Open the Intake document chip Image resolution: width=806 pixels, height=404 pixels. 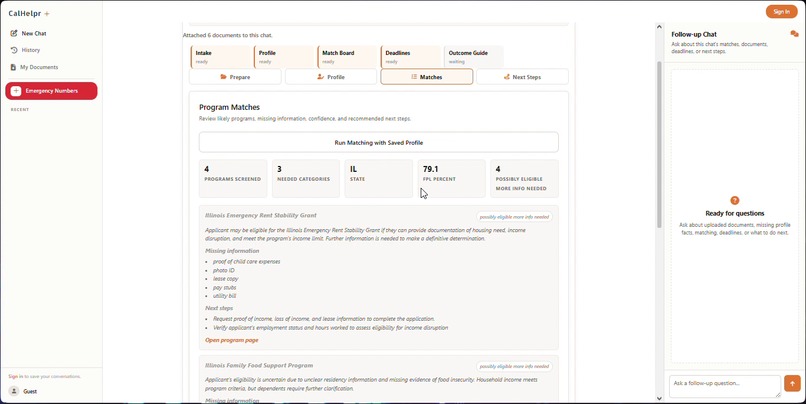tap(221, 57)
